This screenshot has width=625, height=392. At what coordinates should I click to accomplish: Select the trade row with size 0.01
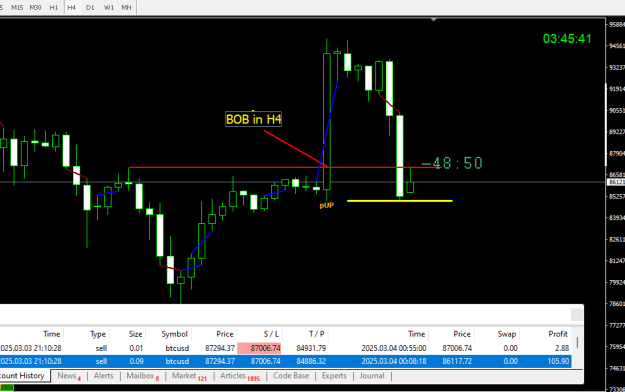coord(285,348)
